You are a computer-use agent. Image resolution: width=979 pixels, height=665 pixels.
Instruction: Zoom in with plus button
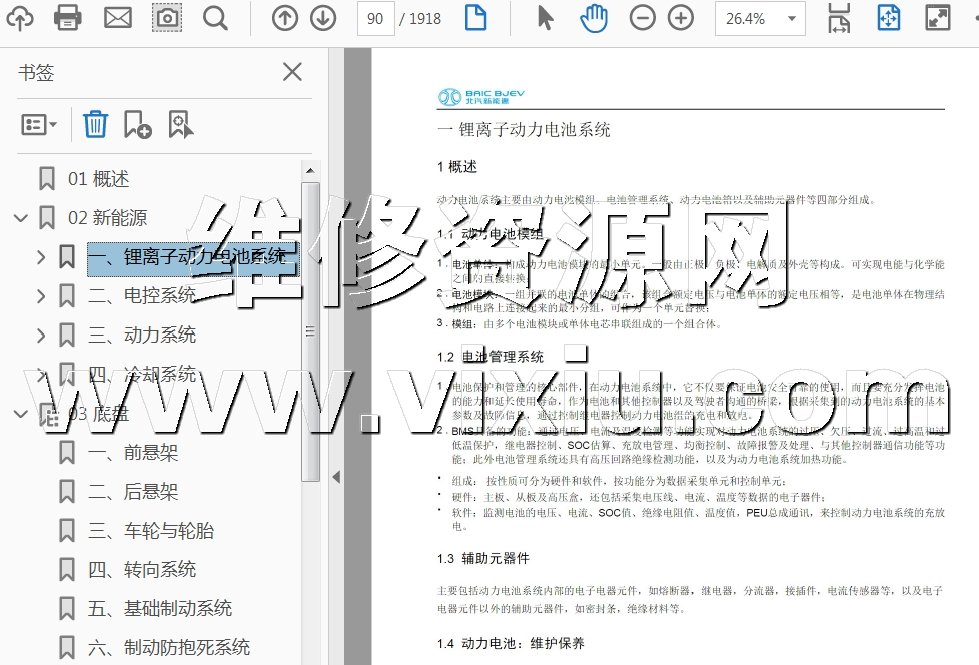pos(681,18)
